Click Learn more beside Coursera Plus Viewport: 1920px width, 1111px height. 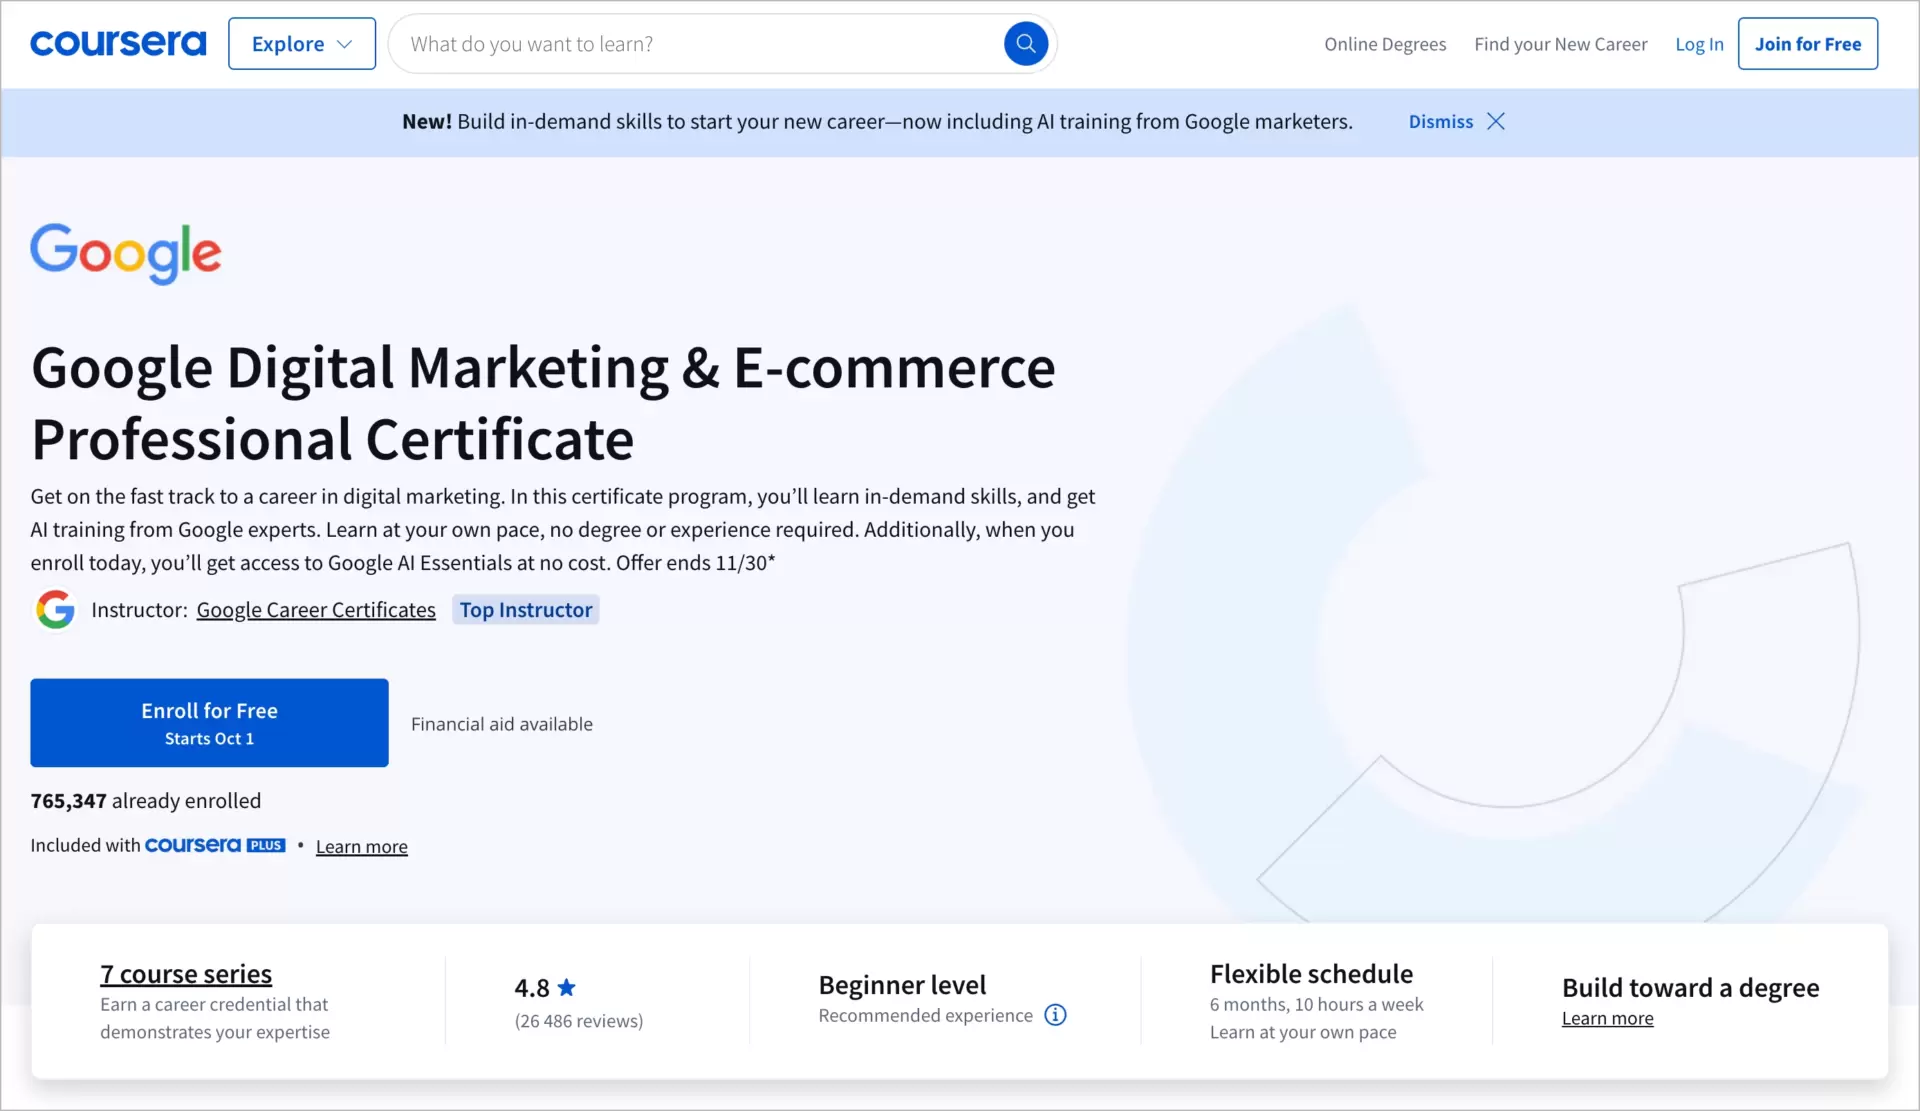coord(361,845)
